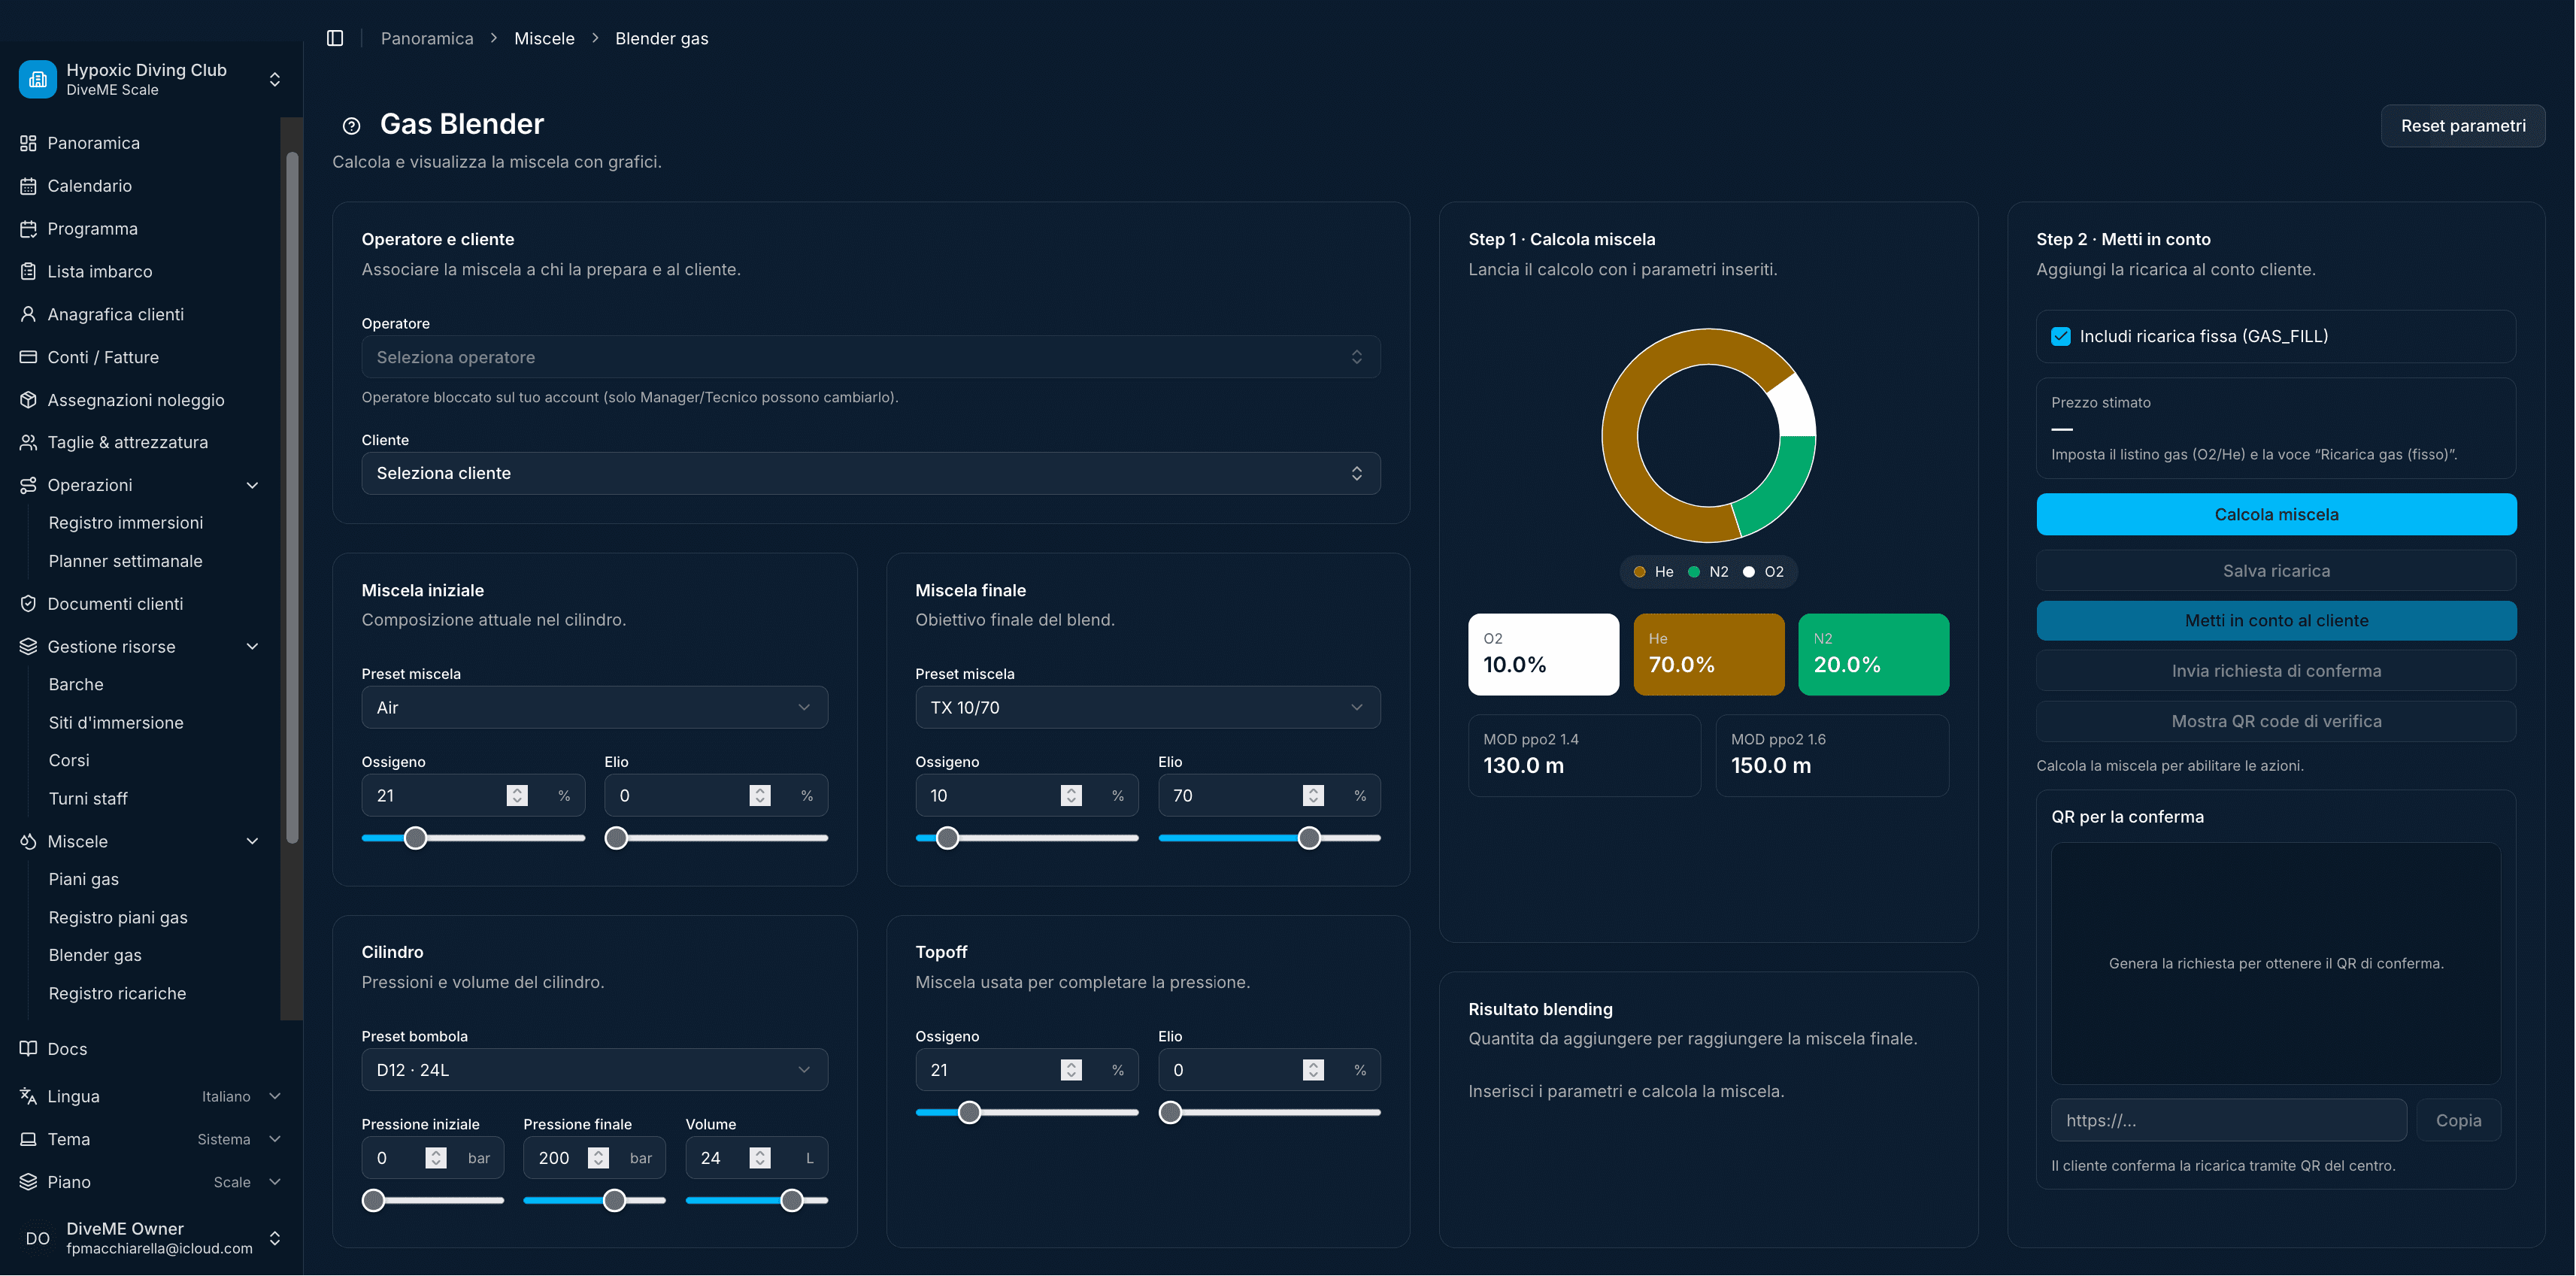This screenshot has width=2576, height=1276.
Task: Open Piani gas in sidebar
Action: click(84, 880)
